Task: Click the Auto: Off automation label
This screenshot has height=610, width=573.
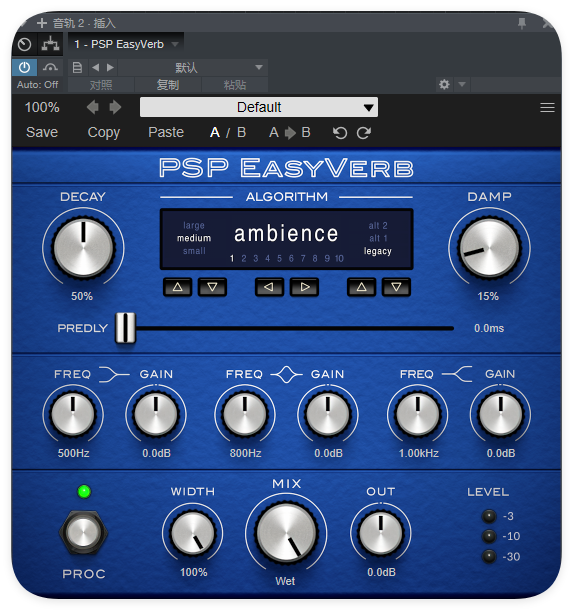Action: 37,84
